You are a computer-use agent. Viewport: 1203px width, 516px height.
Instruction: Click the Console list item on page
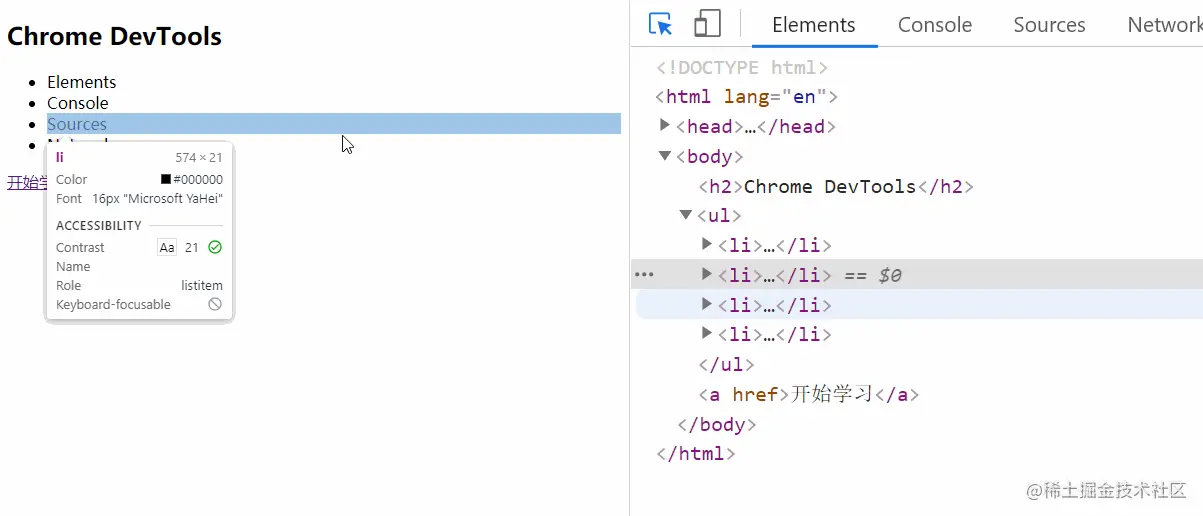pos(78,103)
